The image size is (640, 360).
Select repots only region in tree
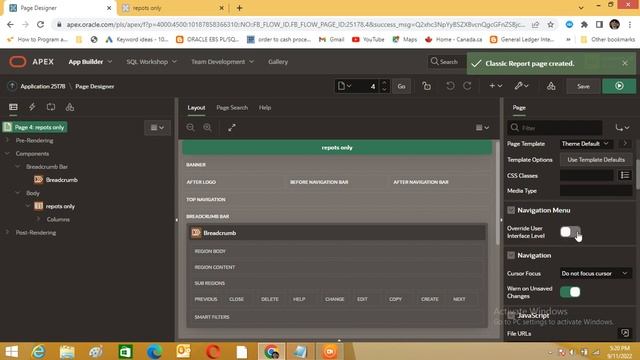click(x=60, y=206)
